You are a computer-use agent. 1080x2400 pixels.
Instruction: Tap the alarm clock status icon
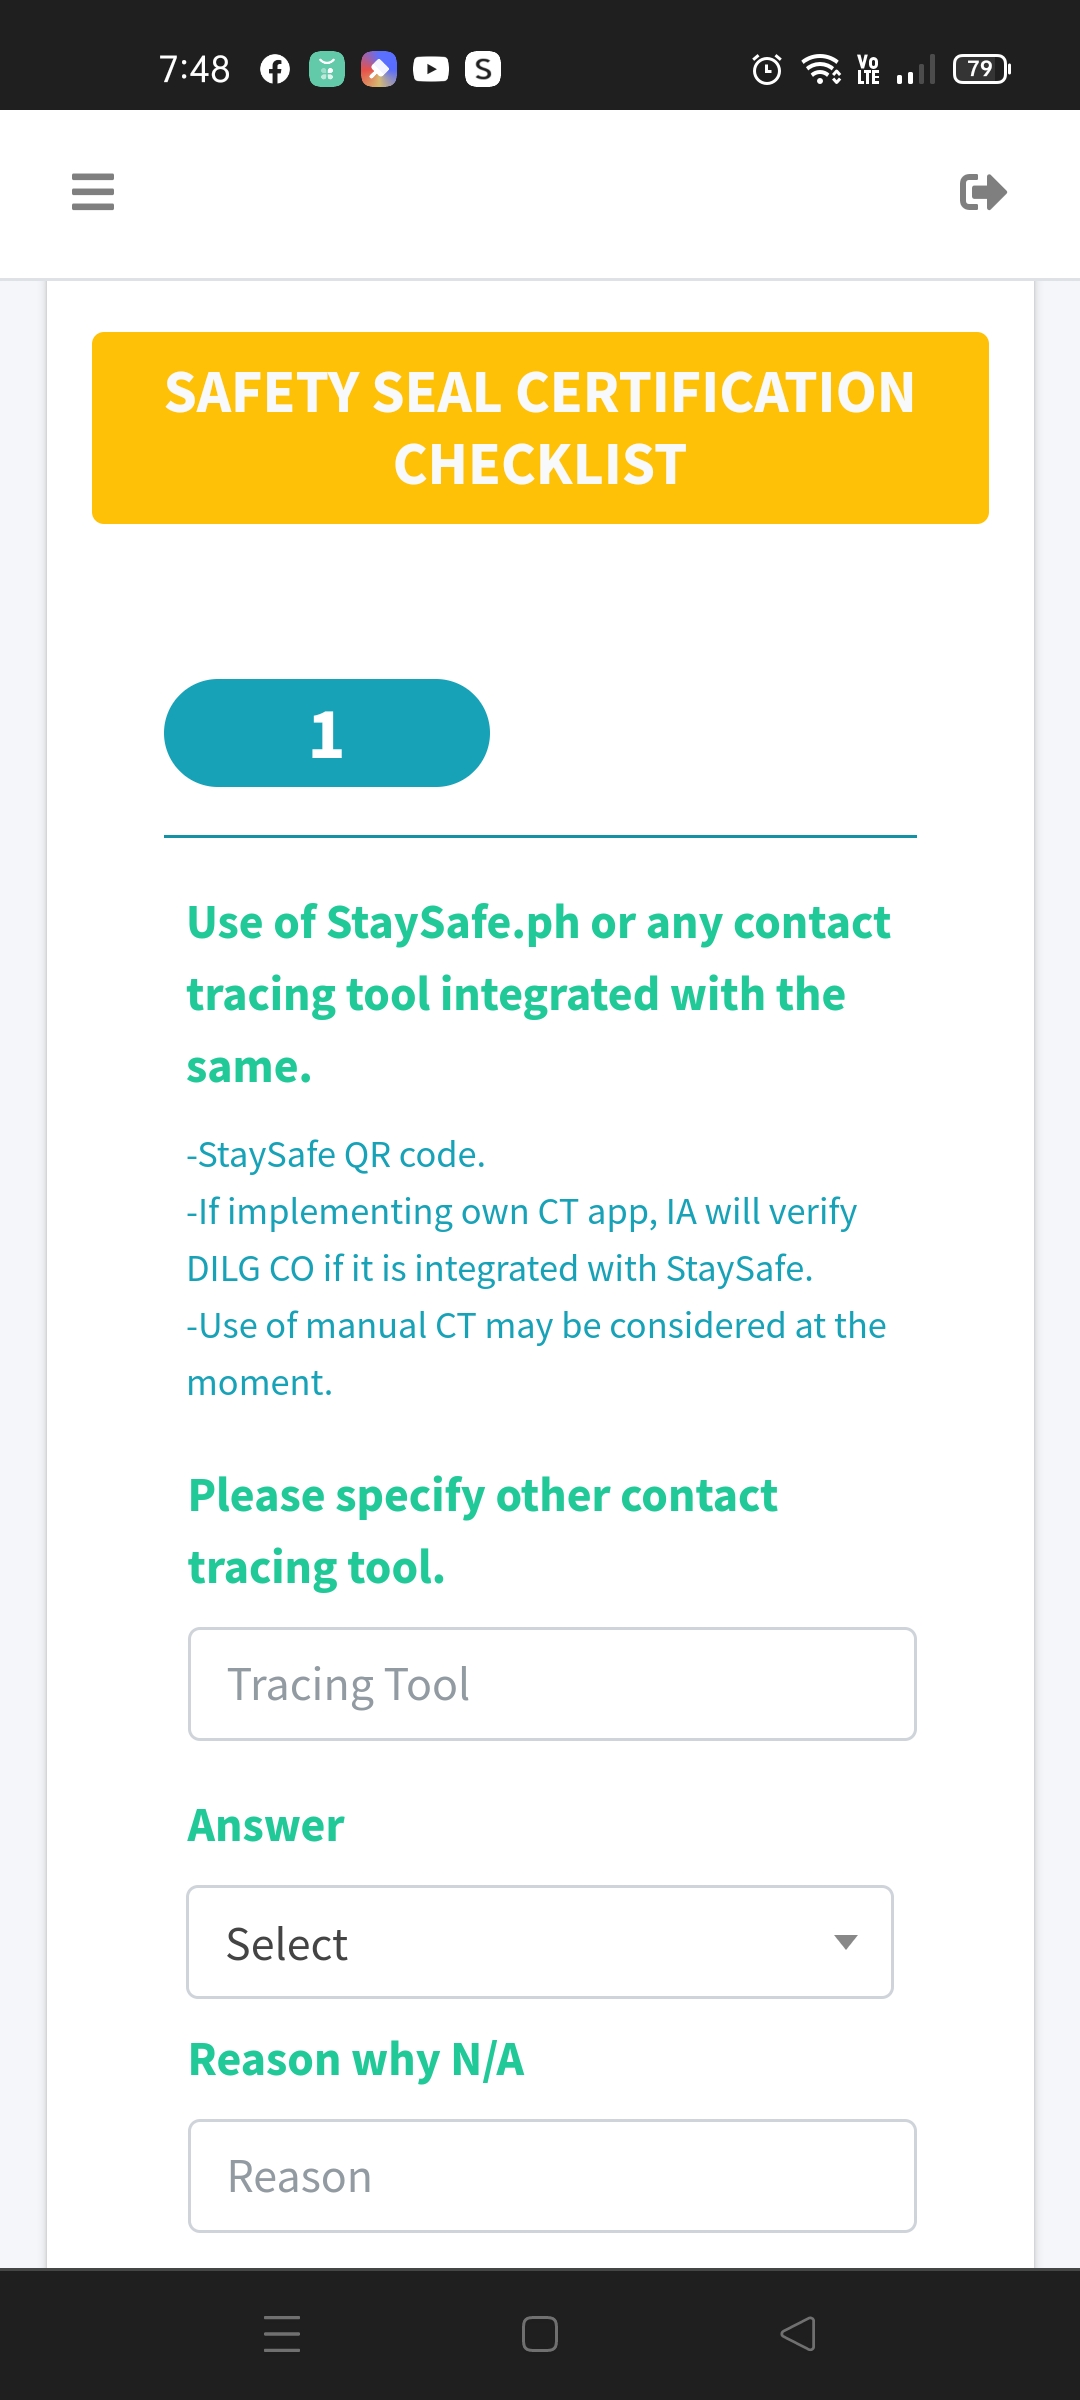[767, 69]
